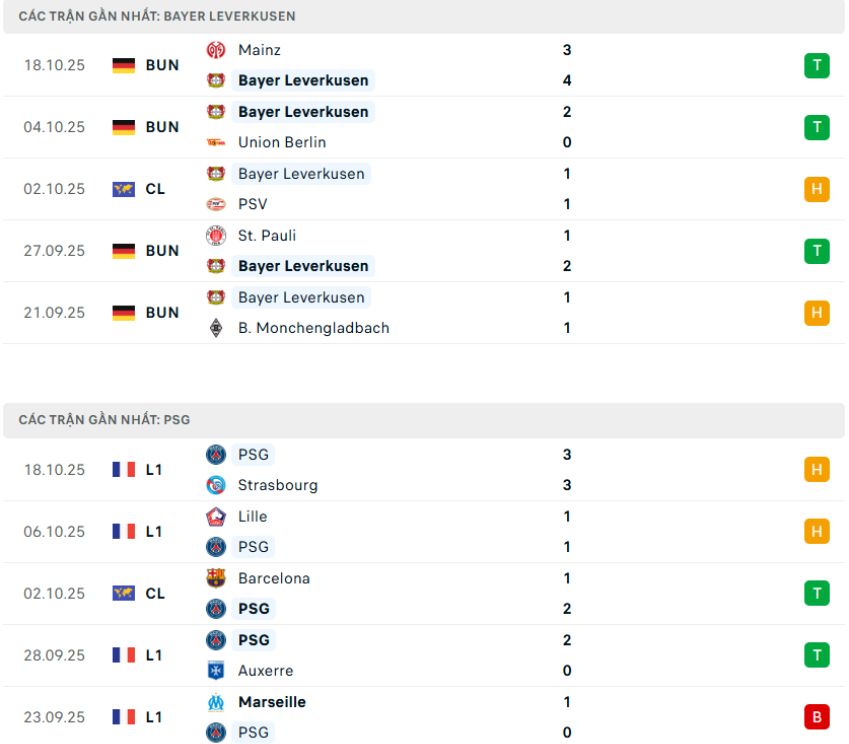This screenshot has height=744, width=849.
Task: Select the Barcelona club crest icon
Action: tap(216, 578)
